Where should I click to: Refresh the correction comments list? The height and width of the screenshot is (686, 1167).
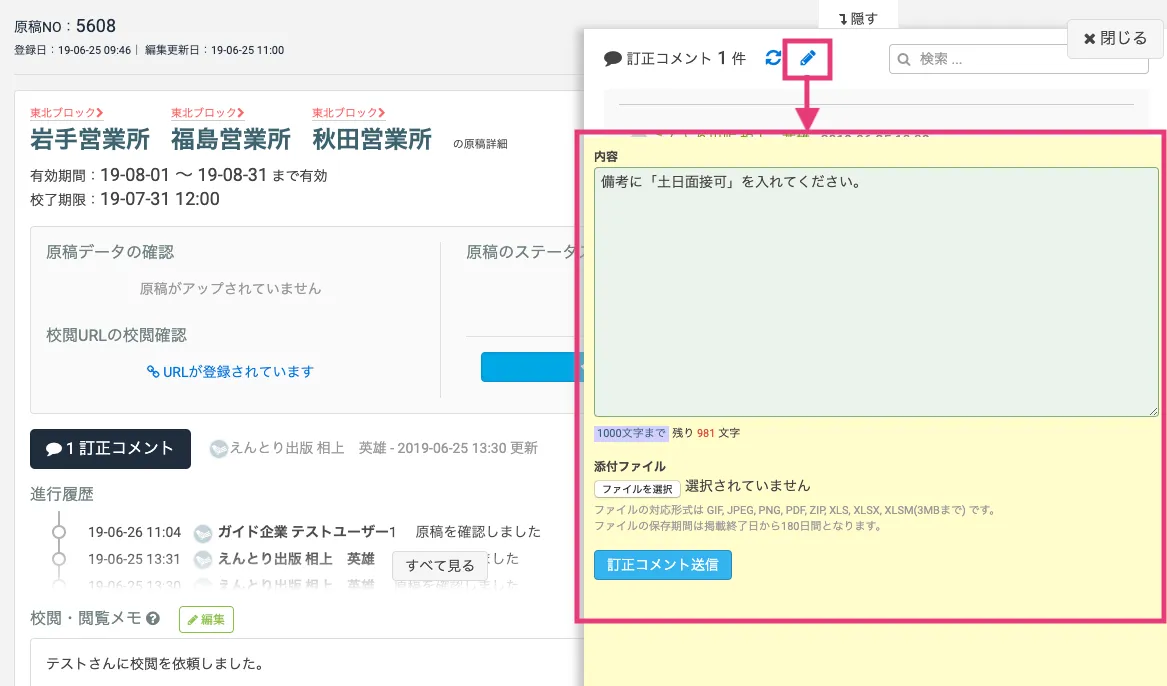click(x=773, y=58)
